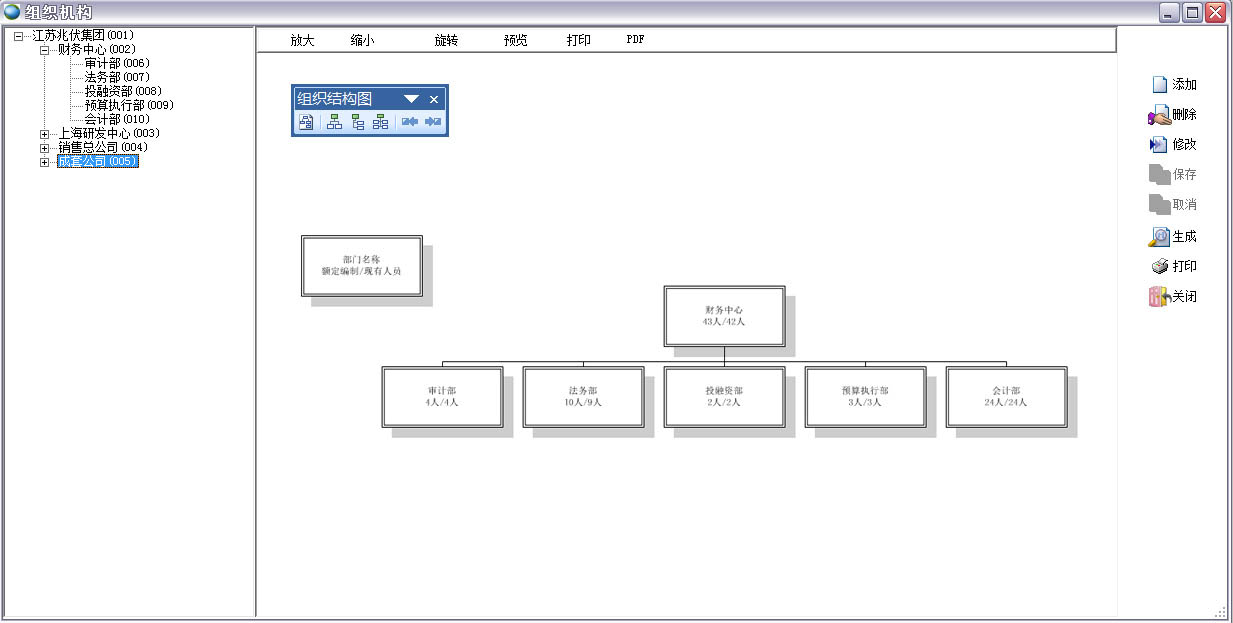
Task: Pick the both-sides hanging layout icon
Action: (380, 123)
